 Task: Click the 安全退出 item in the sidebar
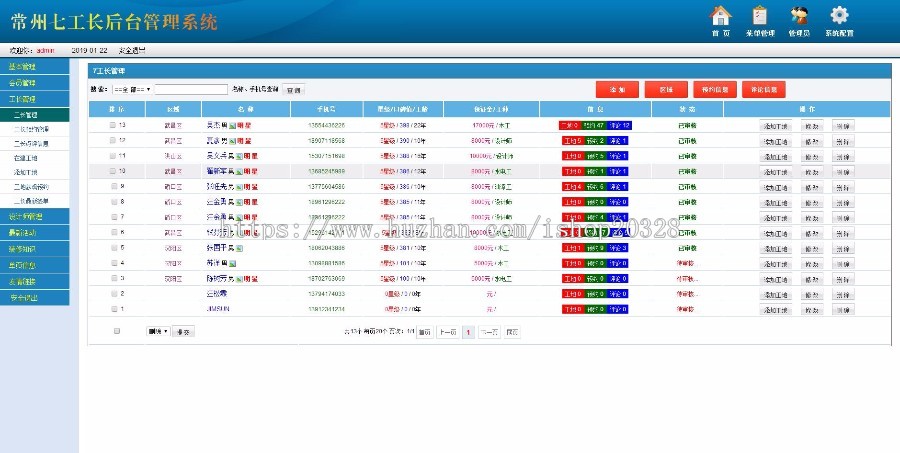(34, 297)
